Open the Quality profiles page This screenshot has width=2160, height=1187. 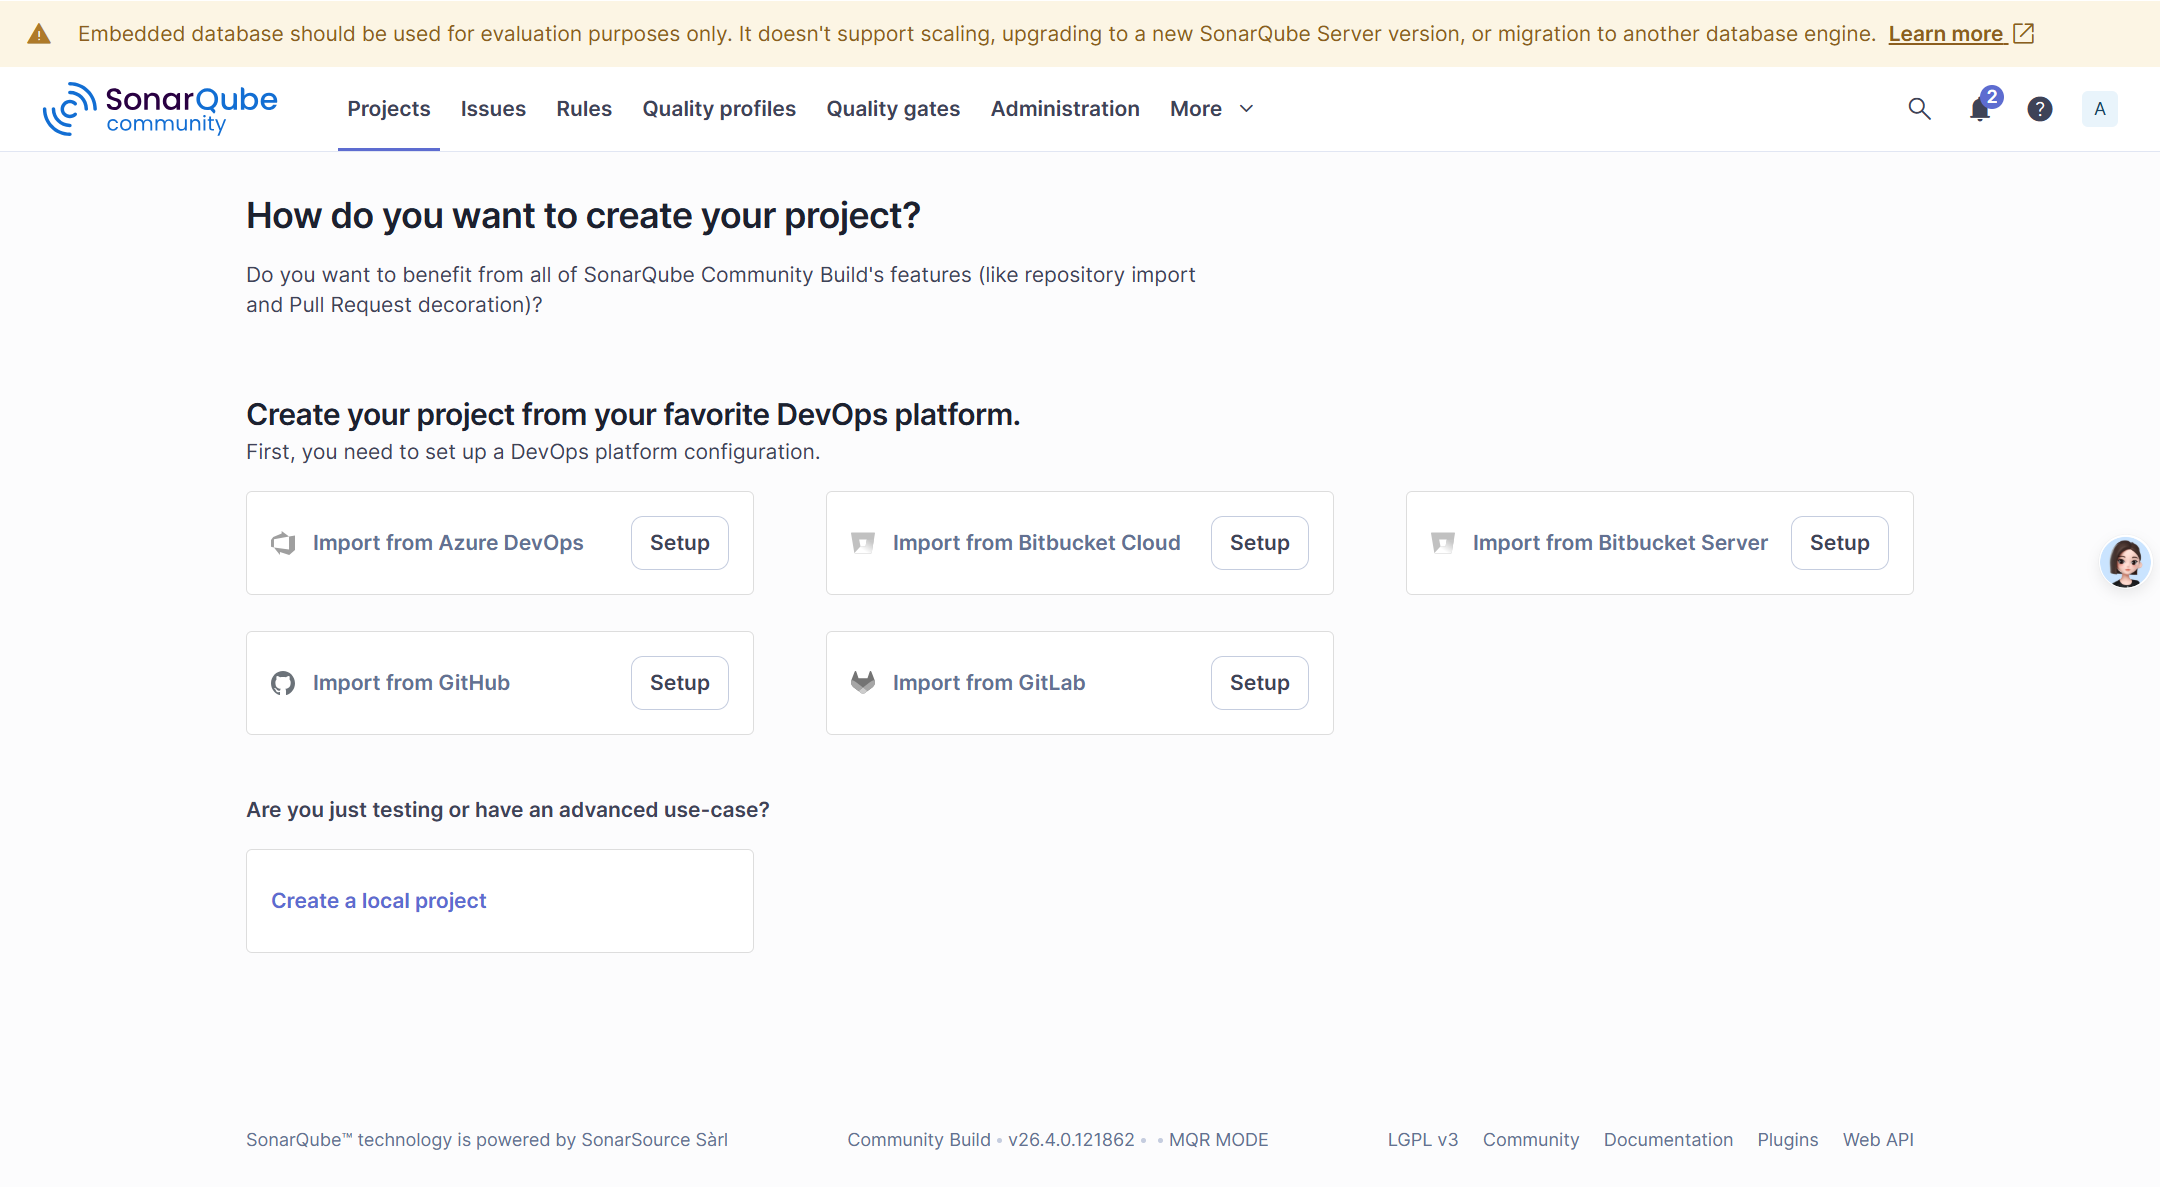point(719,109)
